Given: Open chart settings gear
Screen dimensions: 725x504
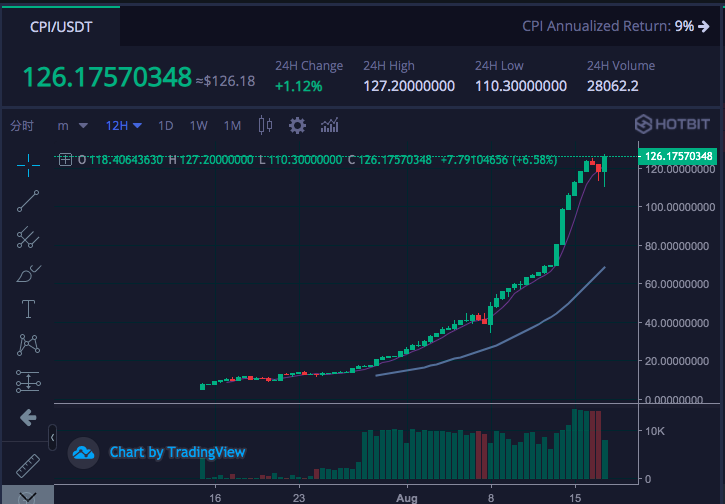Looking at the screenshot, I should [x=297, y=125].
